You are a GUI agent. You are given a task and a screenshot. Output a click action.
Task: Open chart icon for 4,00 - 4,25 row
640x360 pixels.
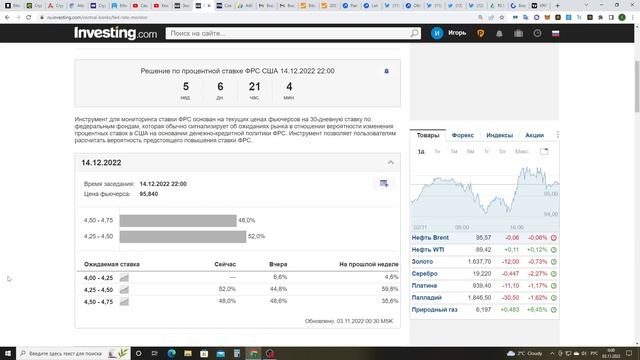(124, 278)
